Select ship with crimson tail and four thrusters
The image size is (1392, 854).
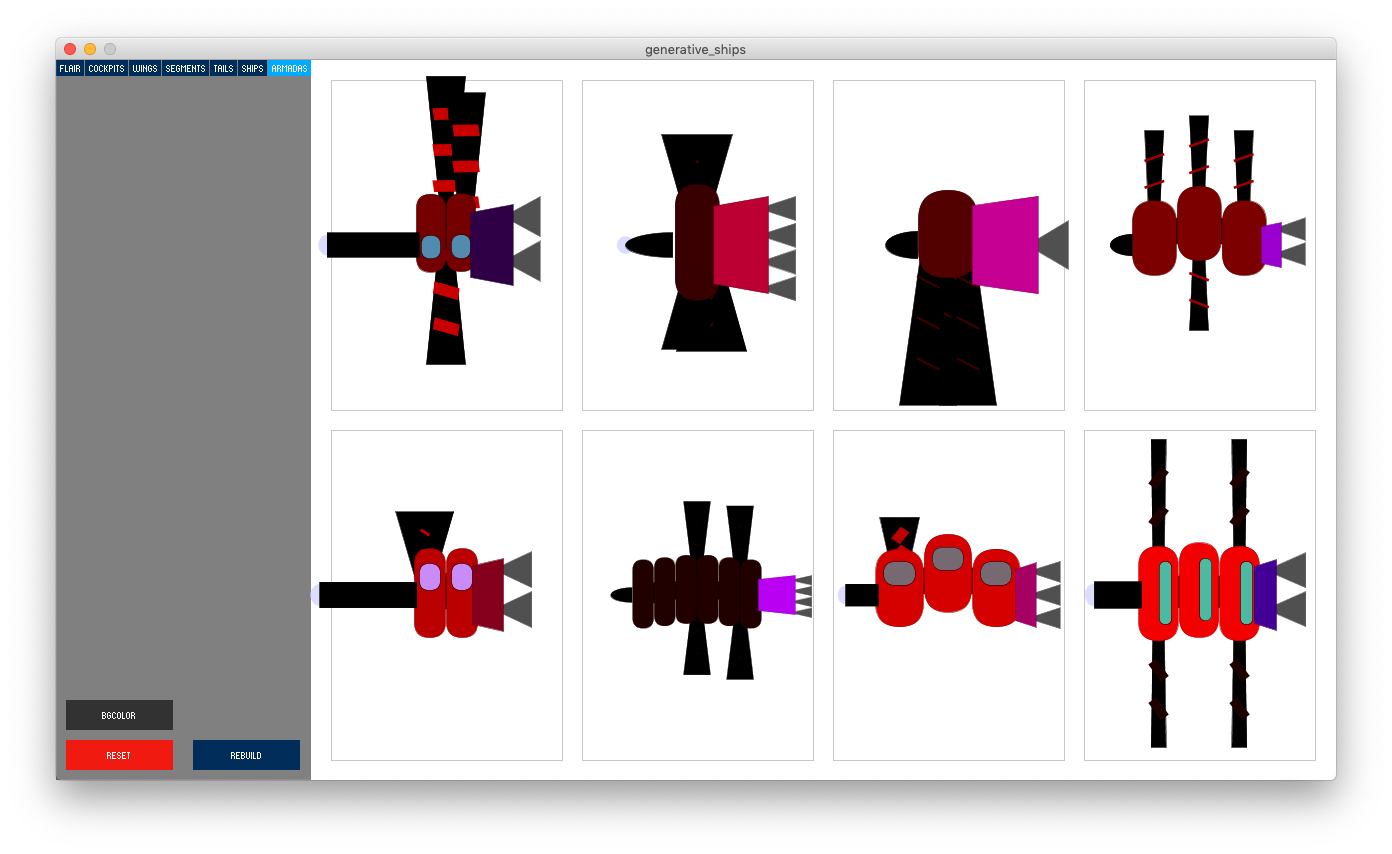(x=698, y=245)
